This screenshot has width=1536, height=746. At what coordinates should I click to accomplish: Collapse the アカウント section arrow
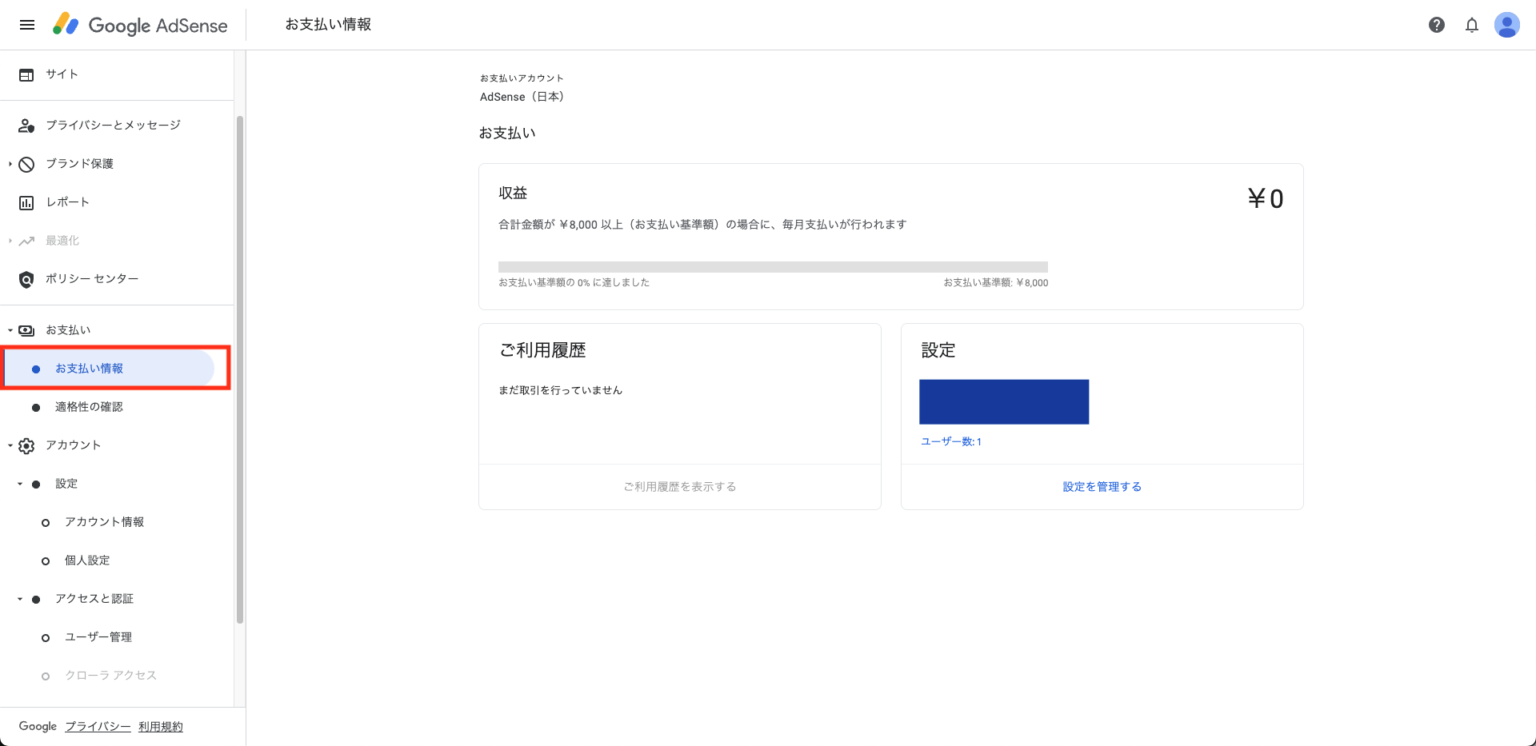[x=10, y=446]
